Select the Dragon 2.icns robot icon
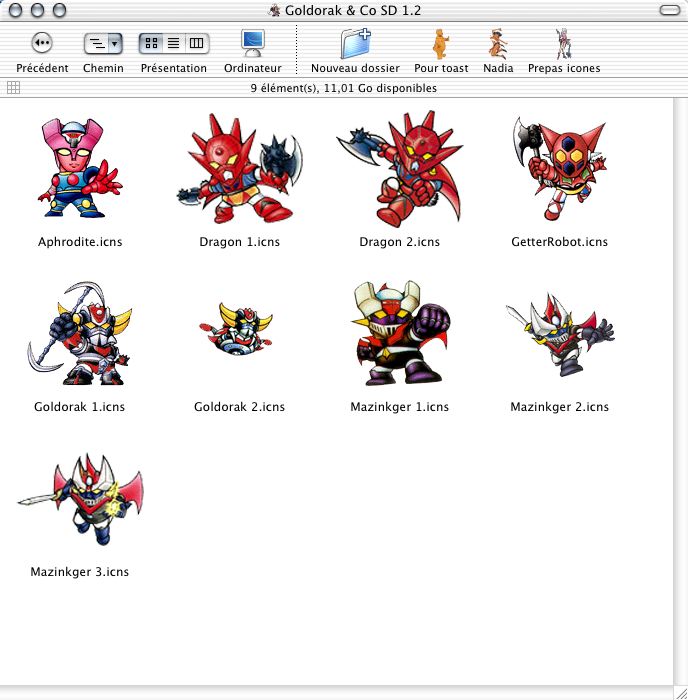The width and height of the screenshot is (688, 700). pos(400,168)
